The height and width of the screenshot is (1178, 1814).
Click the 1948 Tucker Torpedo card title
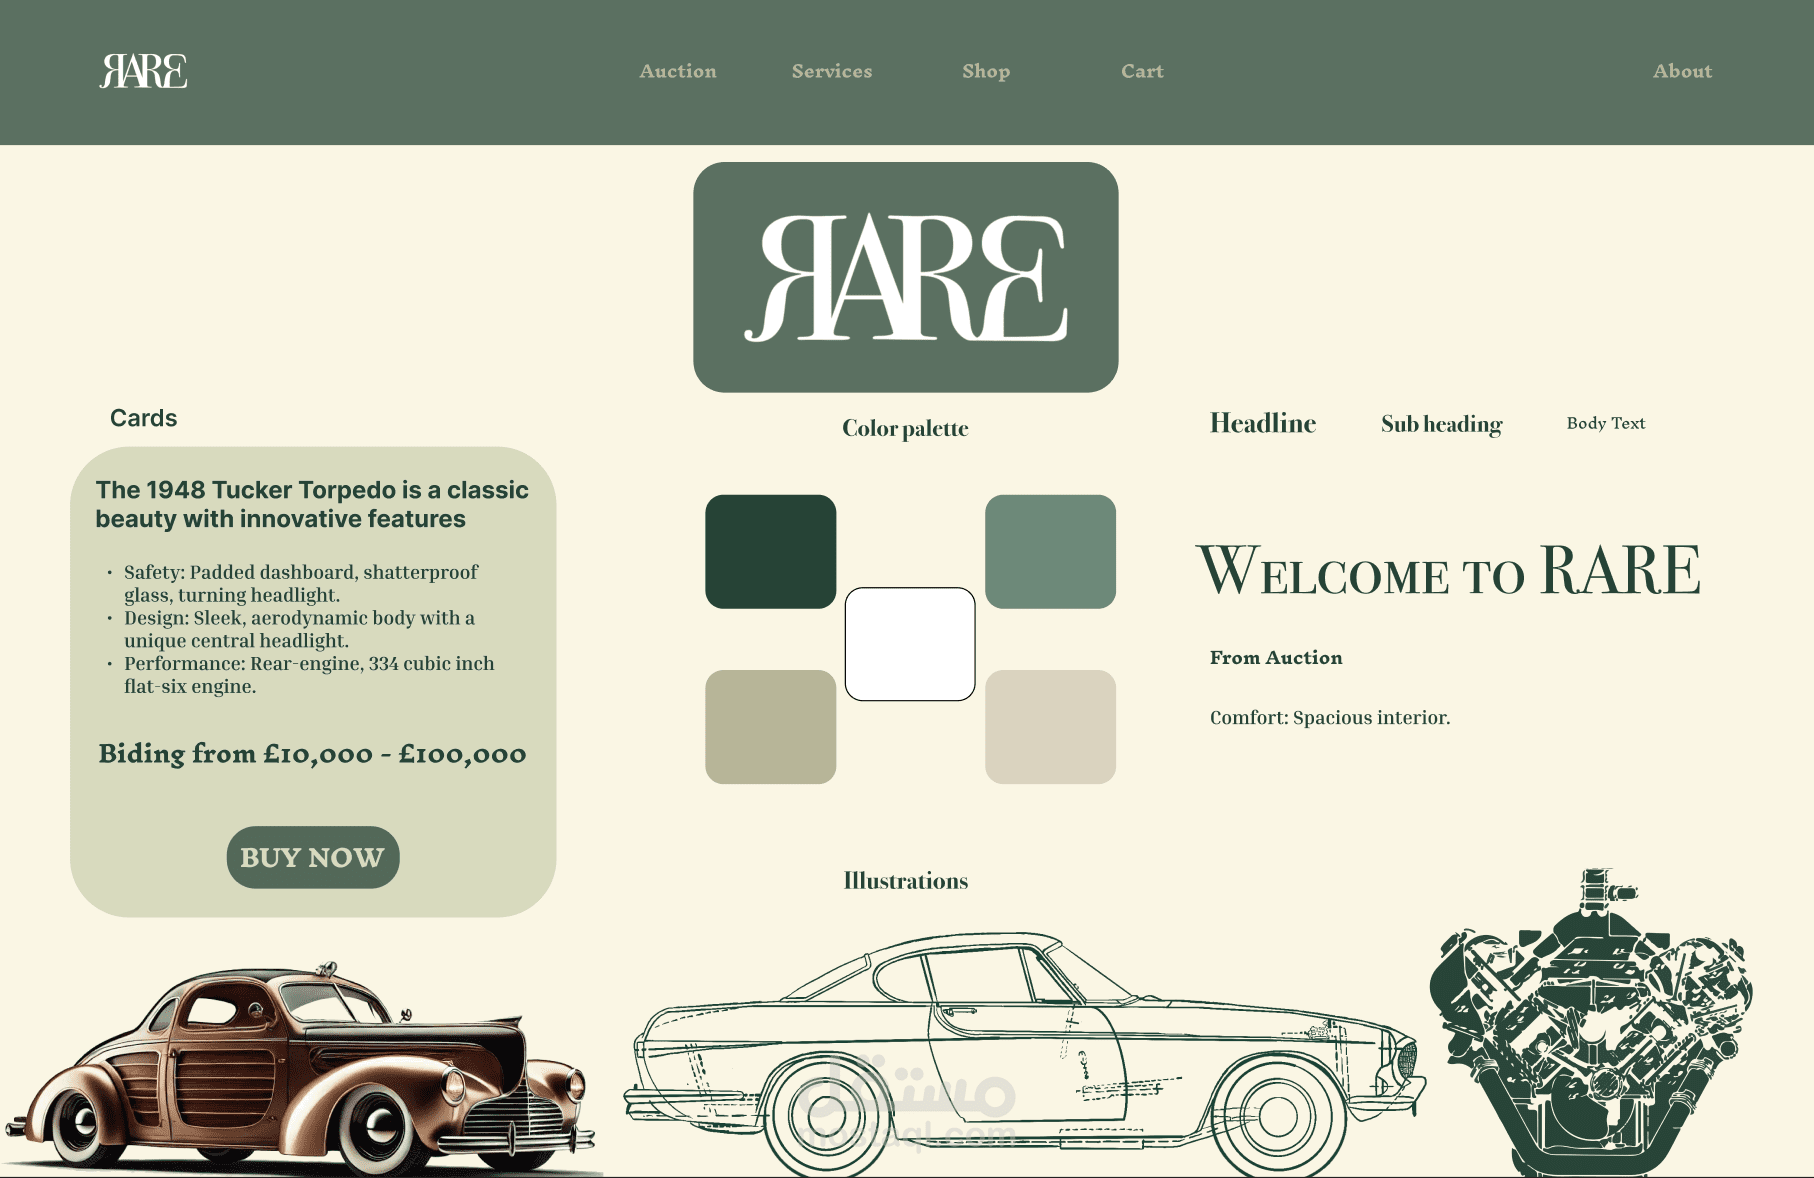pos(312,504)
